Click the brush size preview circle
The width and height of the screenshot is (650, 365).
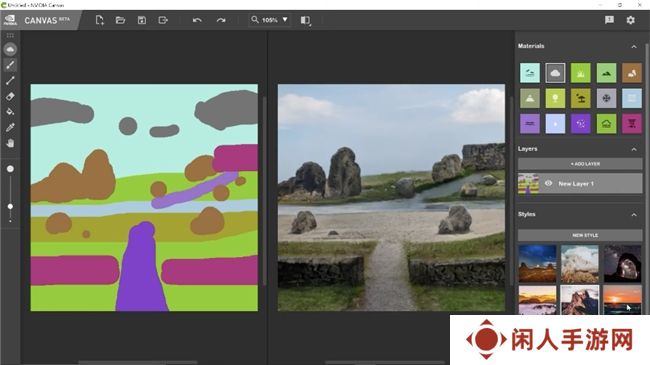click(x=10, y=169)
